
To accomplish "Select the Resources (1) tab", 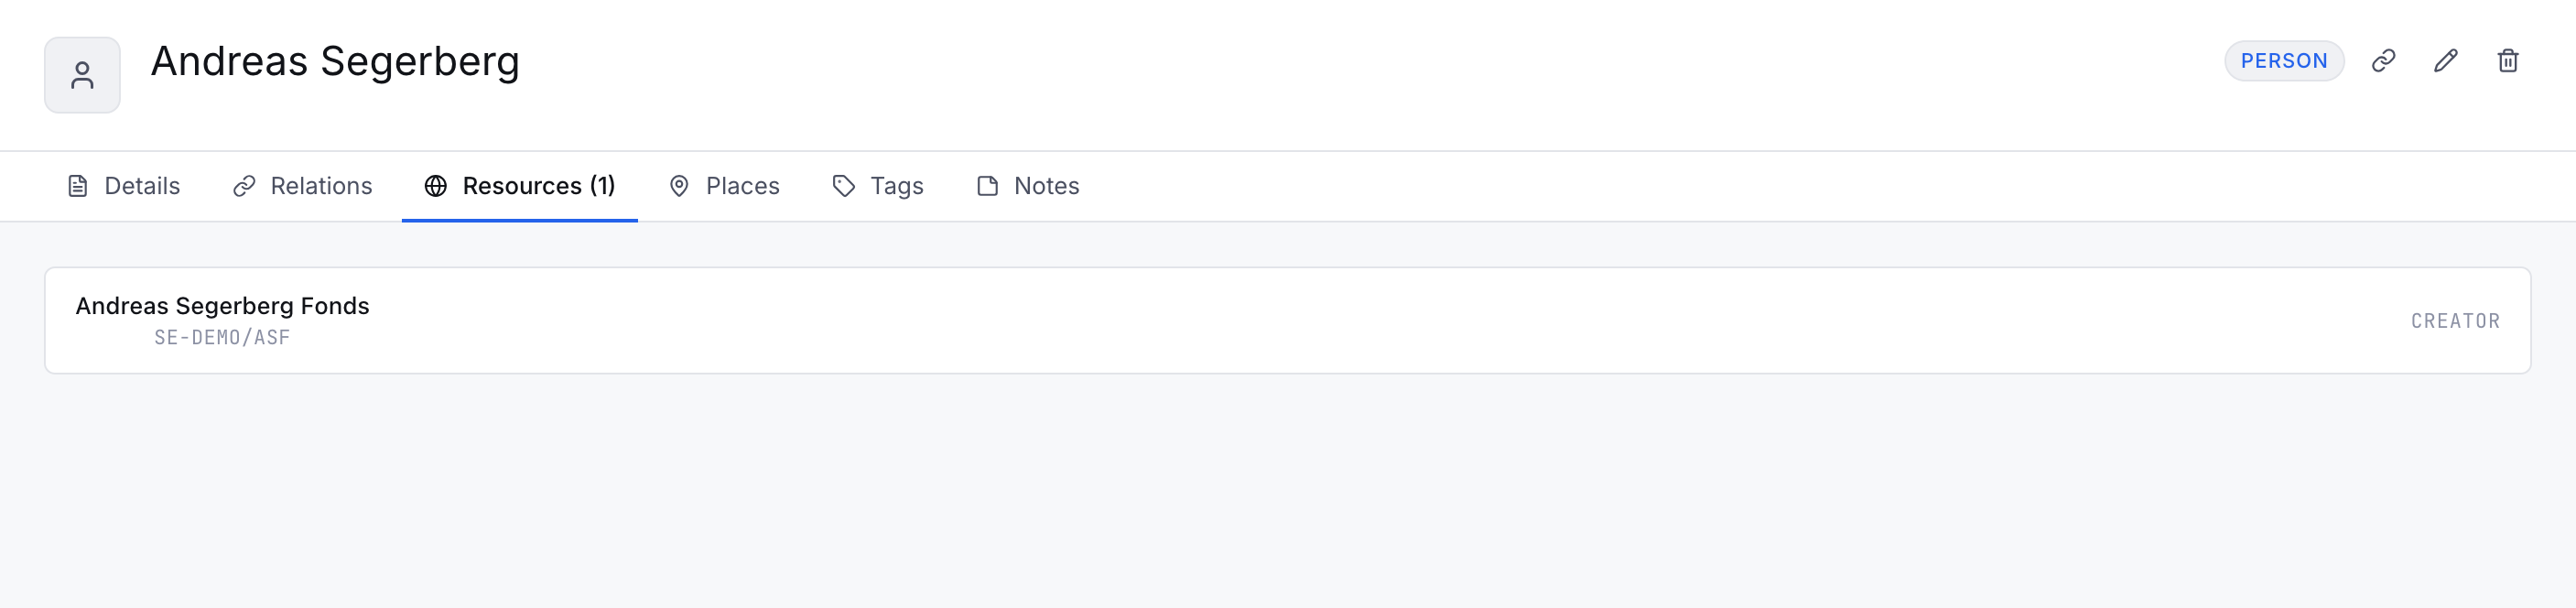I will coord(520,186).
